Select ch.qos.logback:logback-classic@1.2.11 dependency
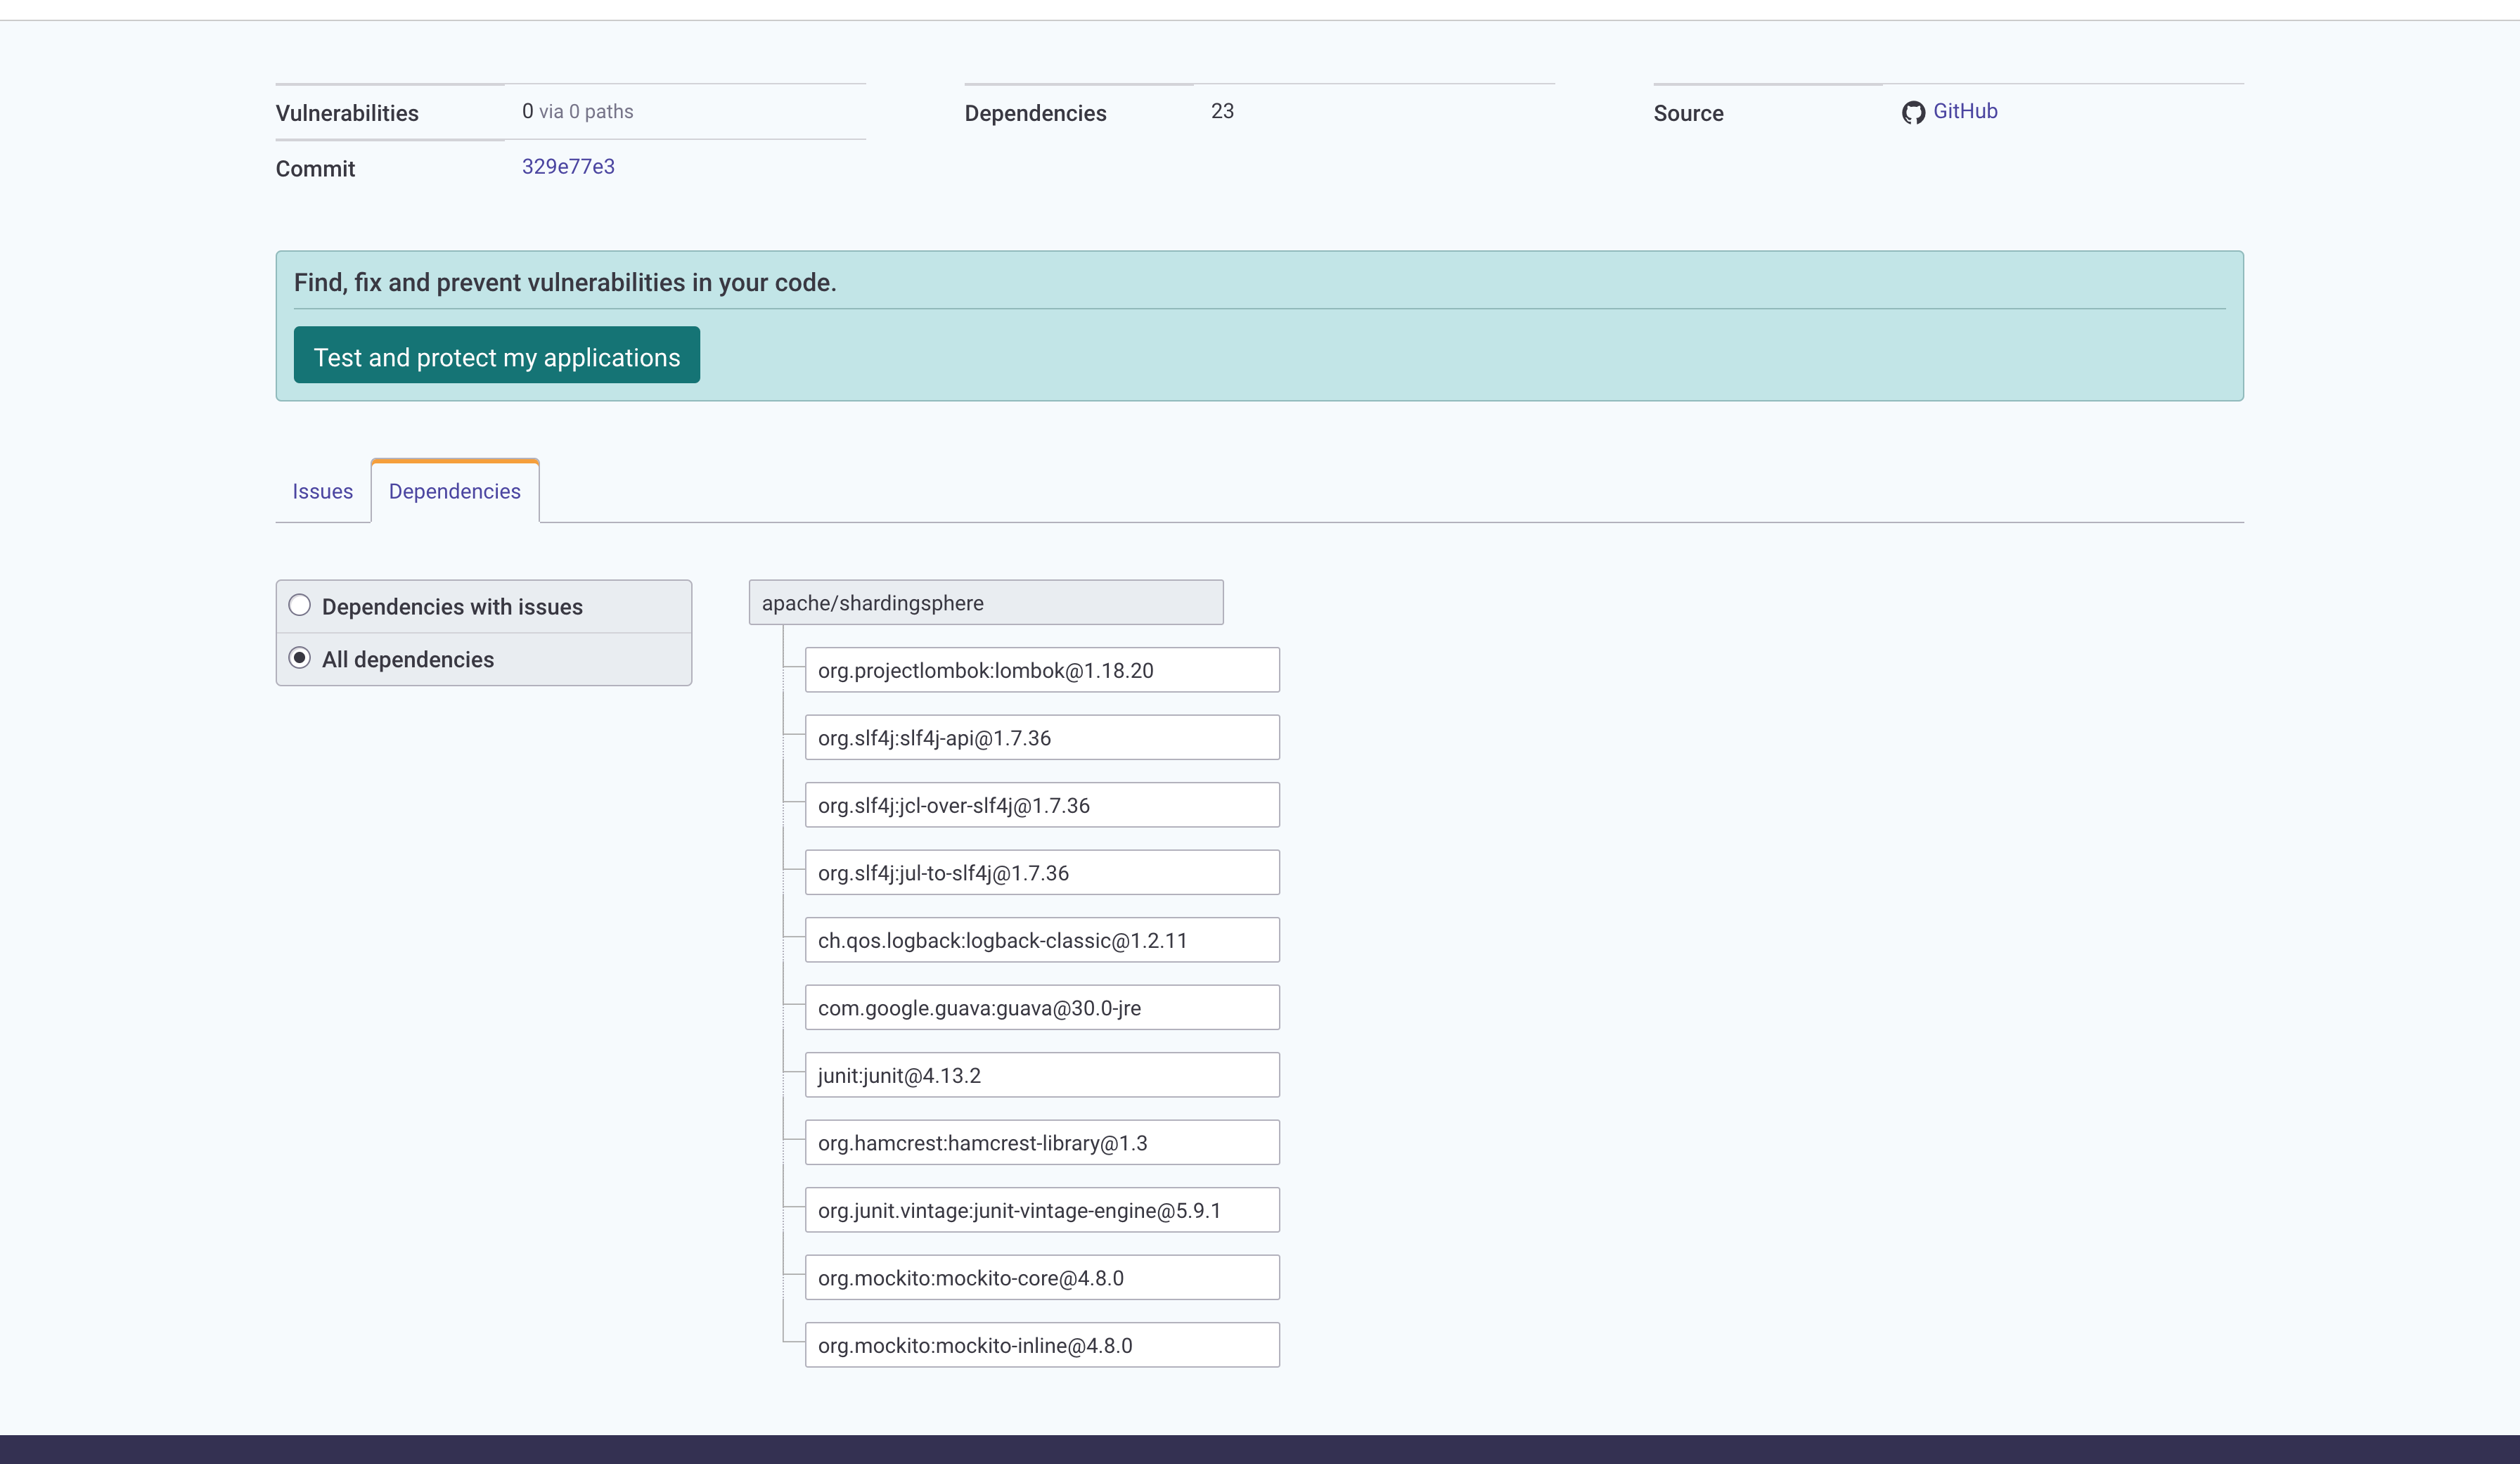This screenshot has height=1464, width=2520. click(1041, 940)
